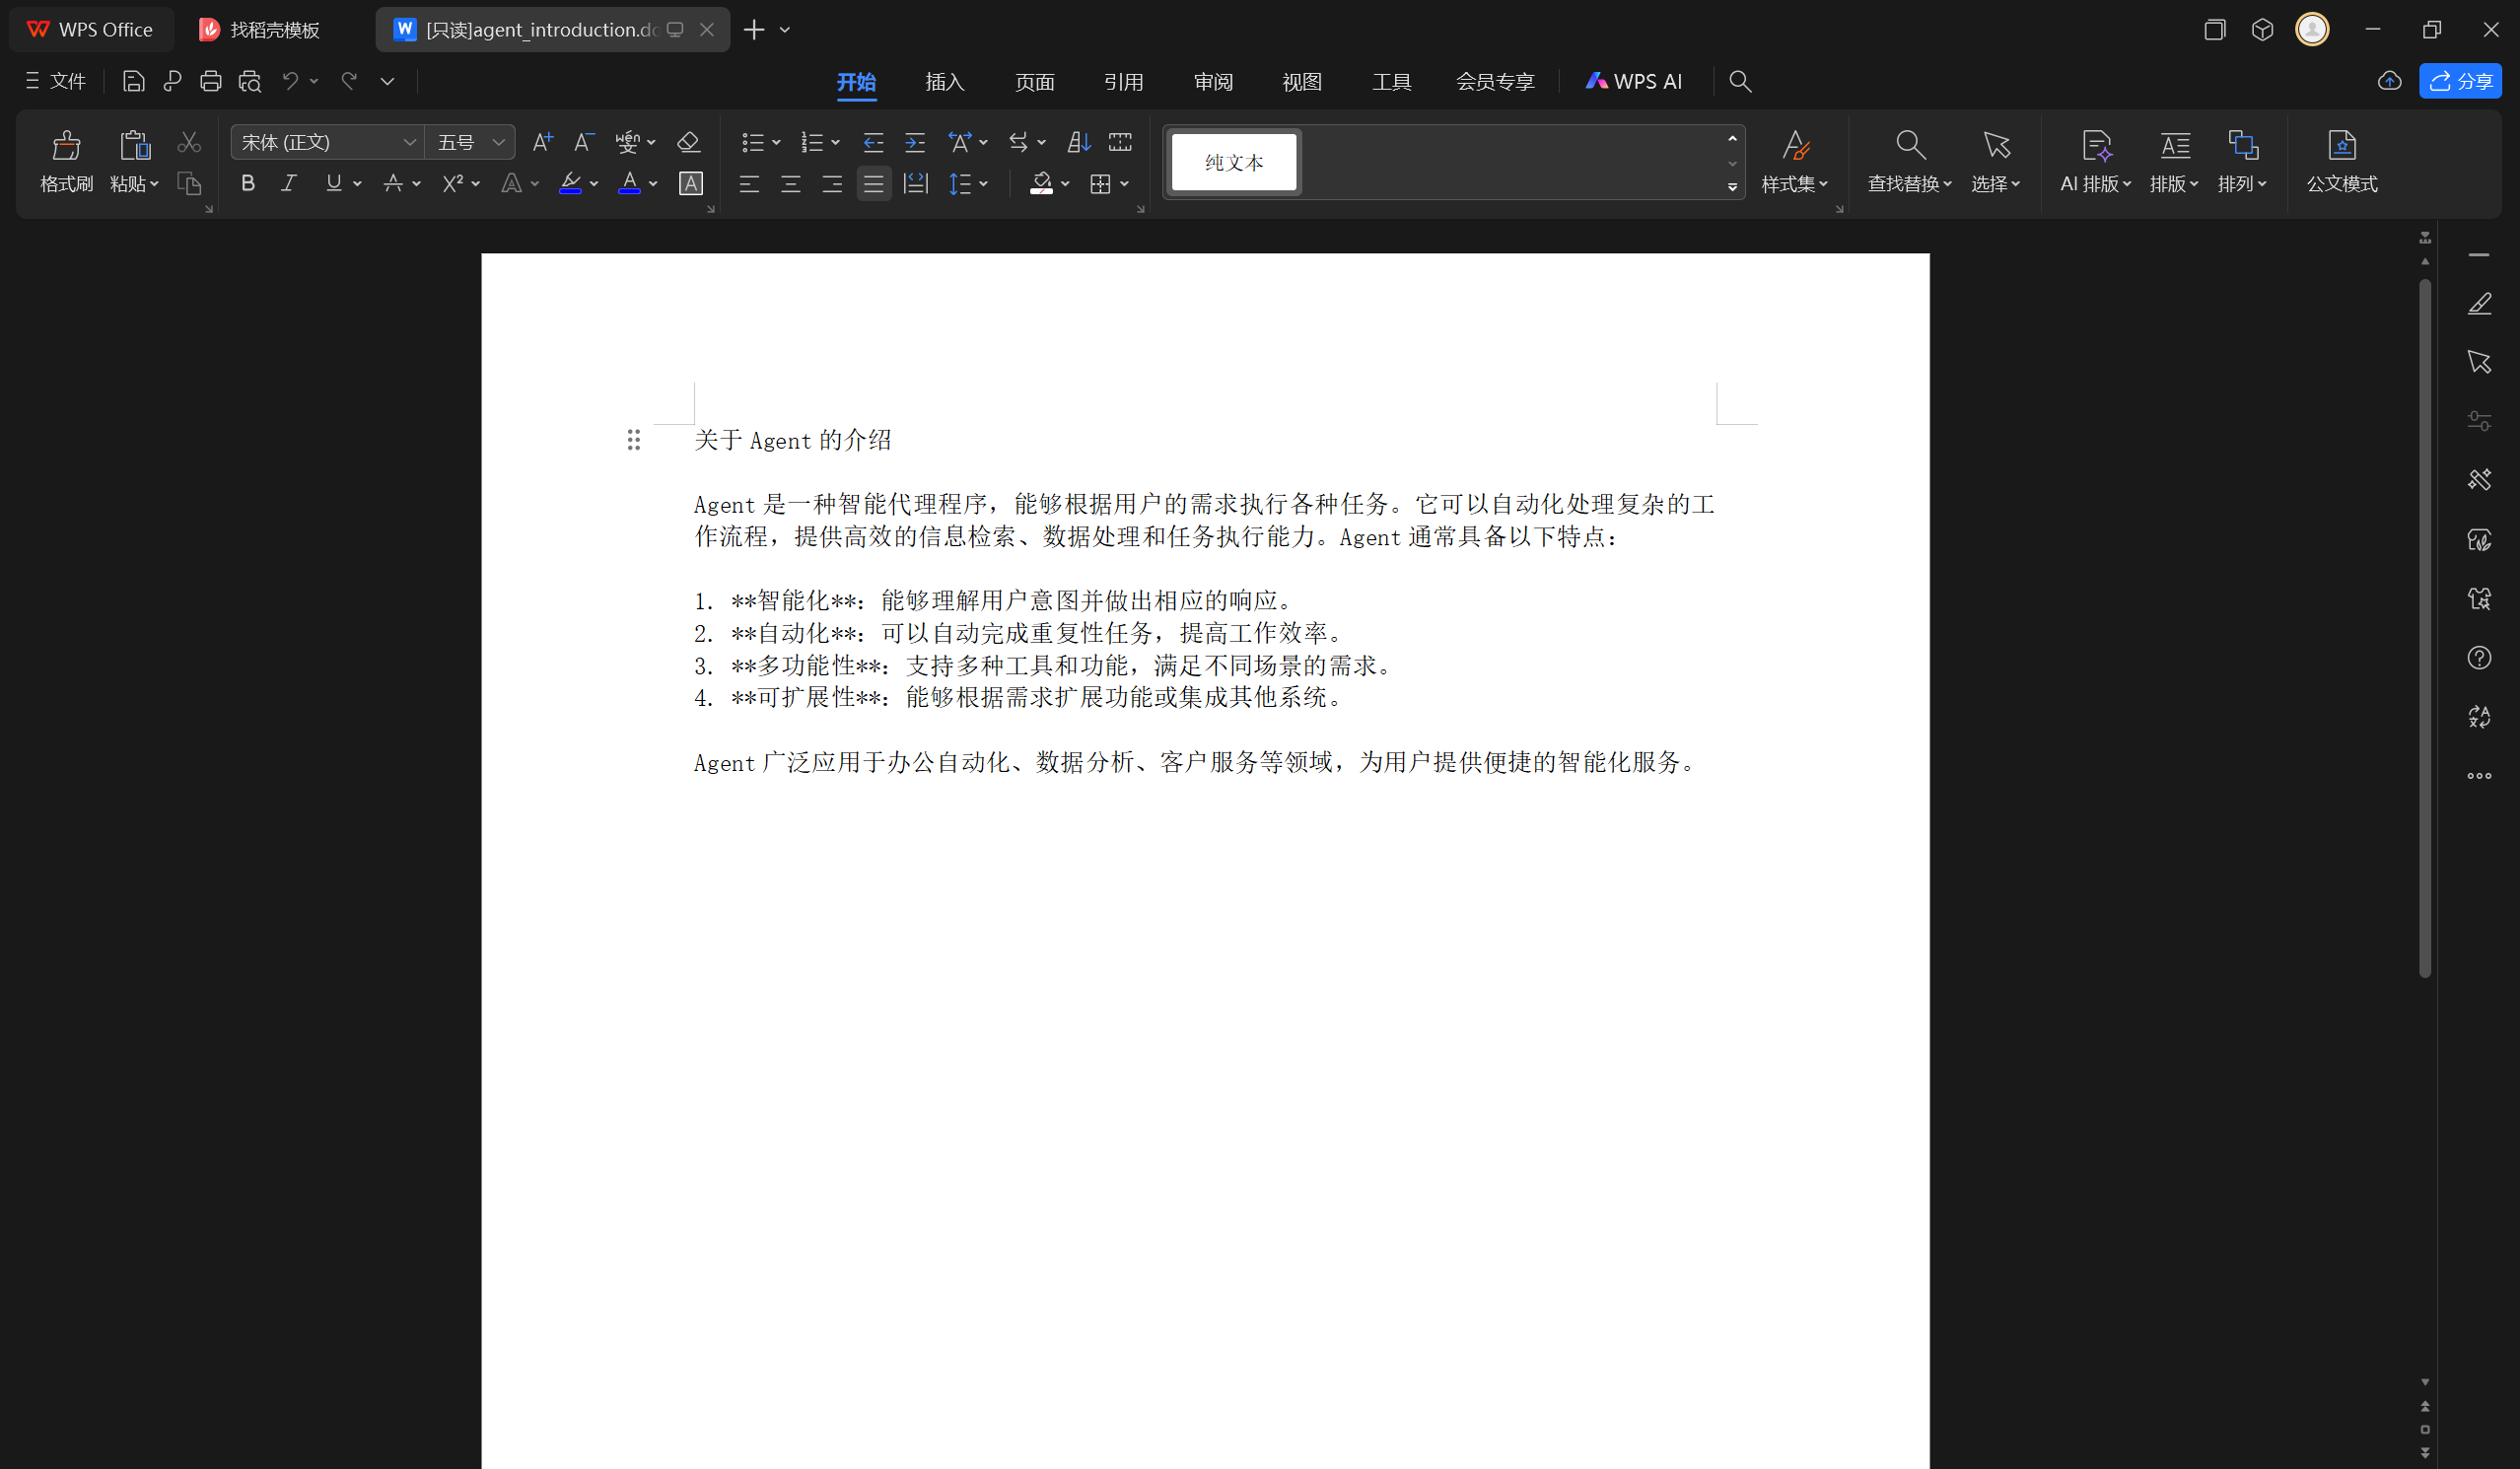
Task: Click the help question mark icon in sidebar
Action: (2479, 658)
